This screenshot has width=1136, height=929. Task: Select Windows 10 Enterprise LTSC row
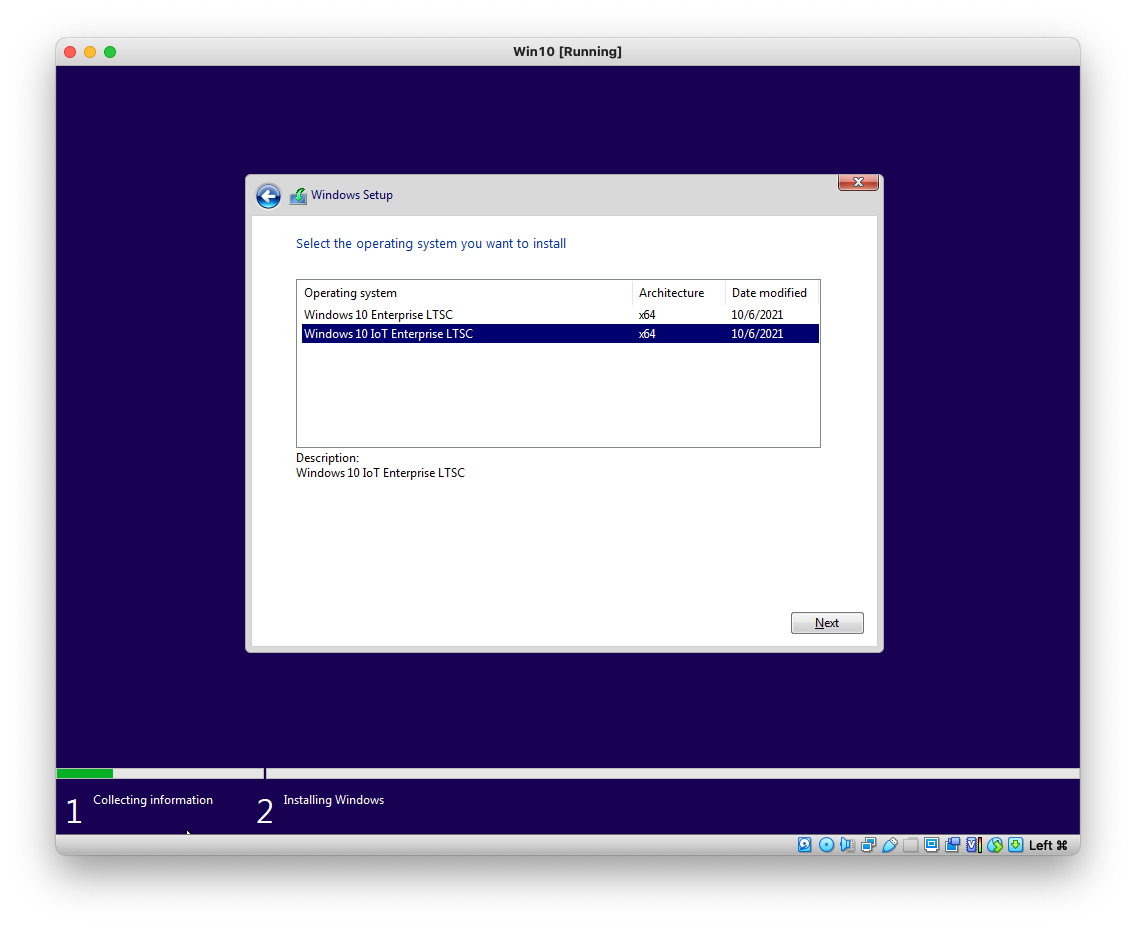559,314
